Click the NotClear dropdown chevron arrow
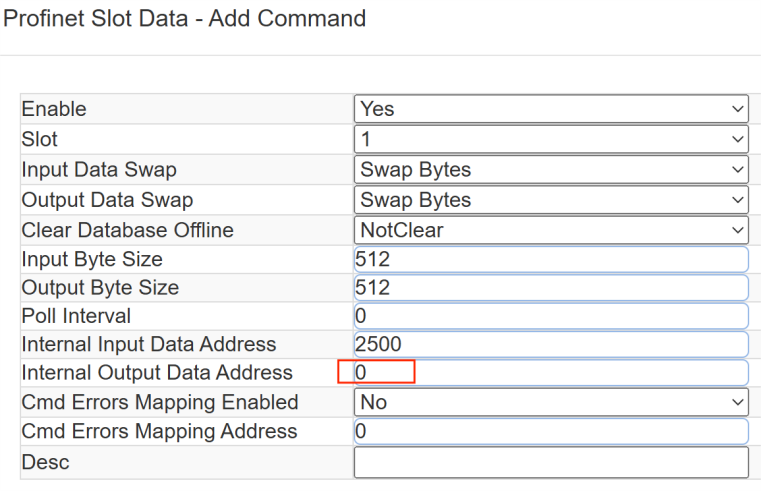This screenshot has height=491, width=761. 738,230
